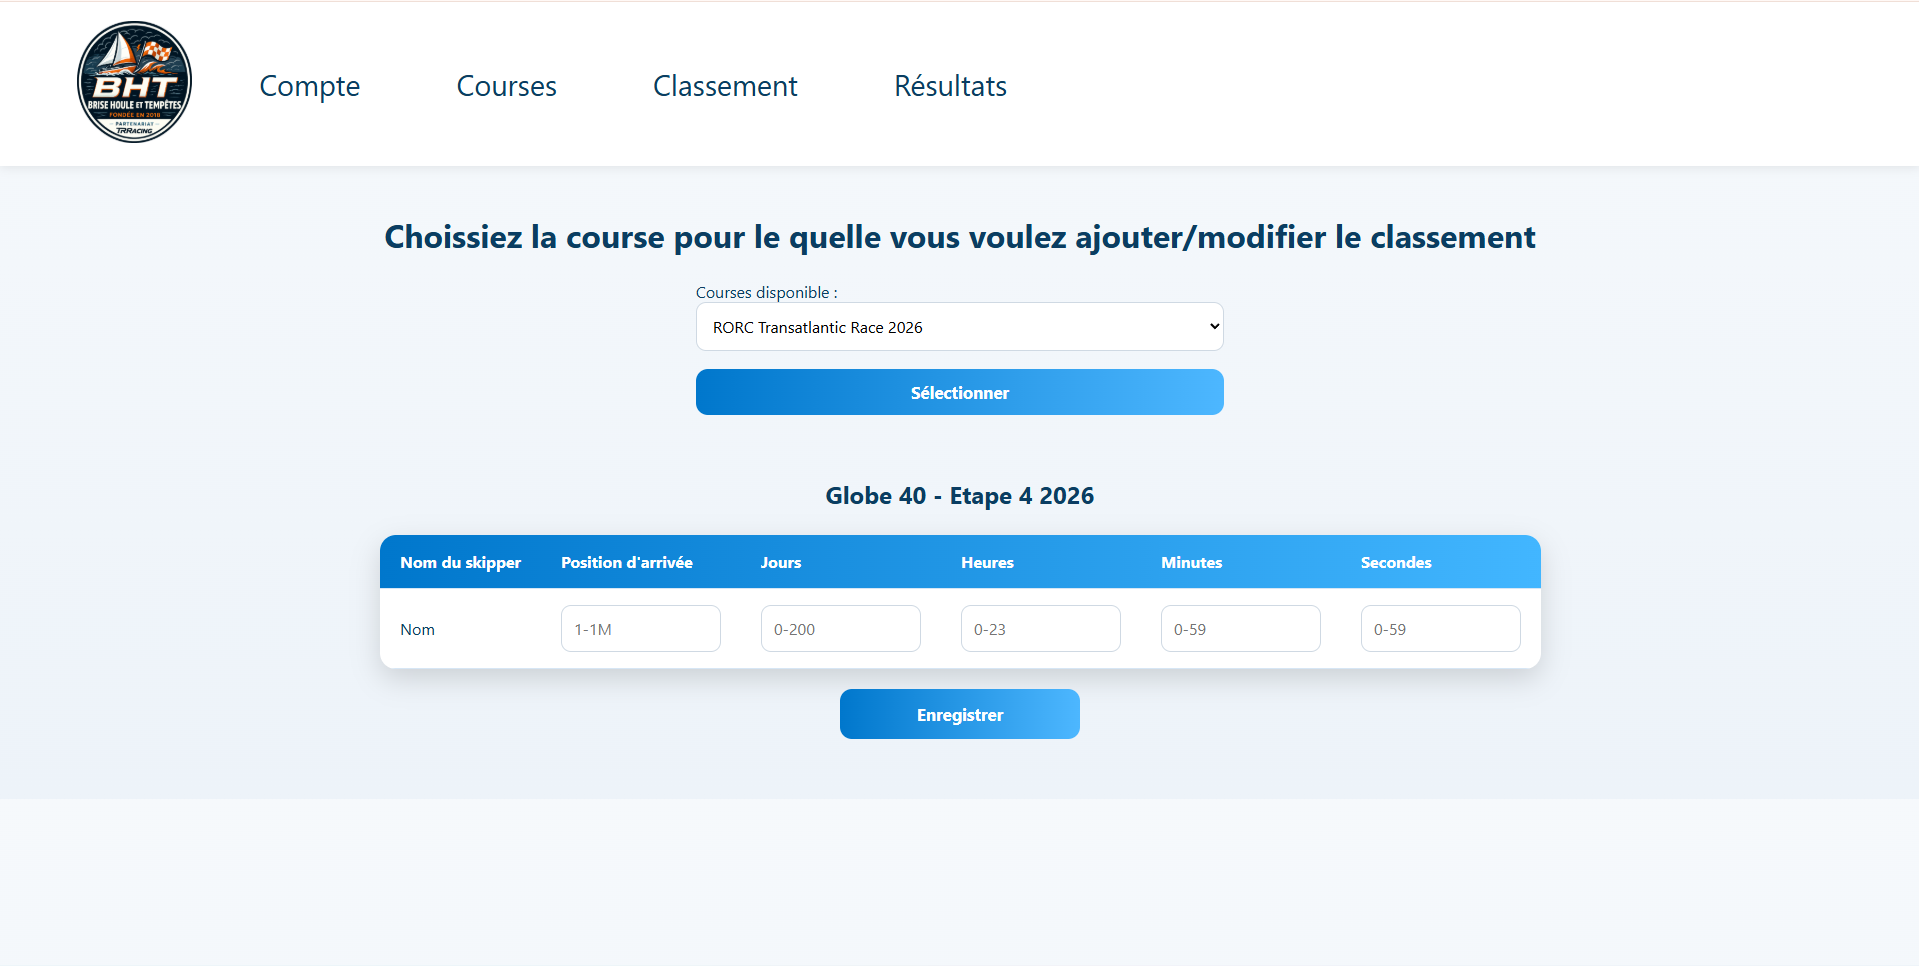The image size is (1919, 966).
Task: Click the Secondes column header
Action: (1395, 563)
